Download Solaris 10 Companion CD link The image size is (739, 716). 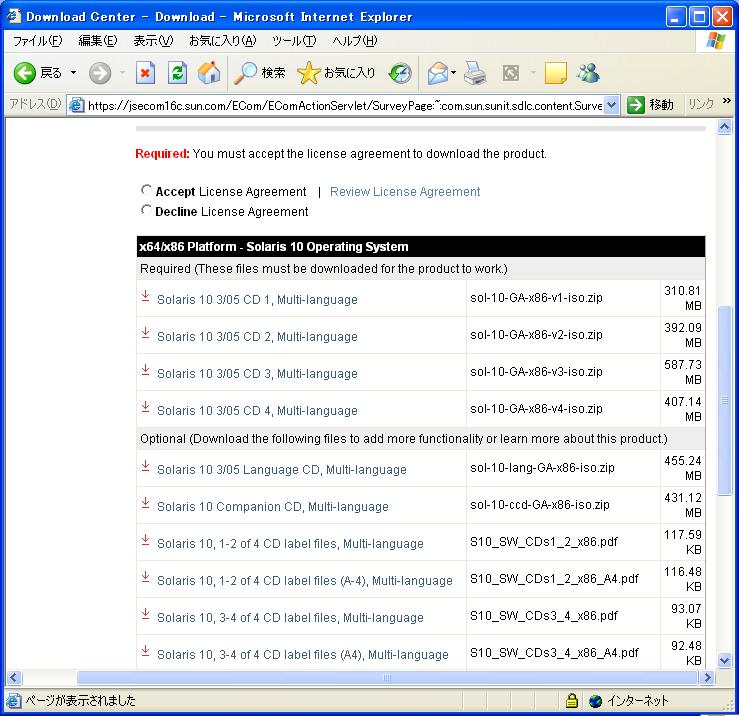tap(272, 507)
